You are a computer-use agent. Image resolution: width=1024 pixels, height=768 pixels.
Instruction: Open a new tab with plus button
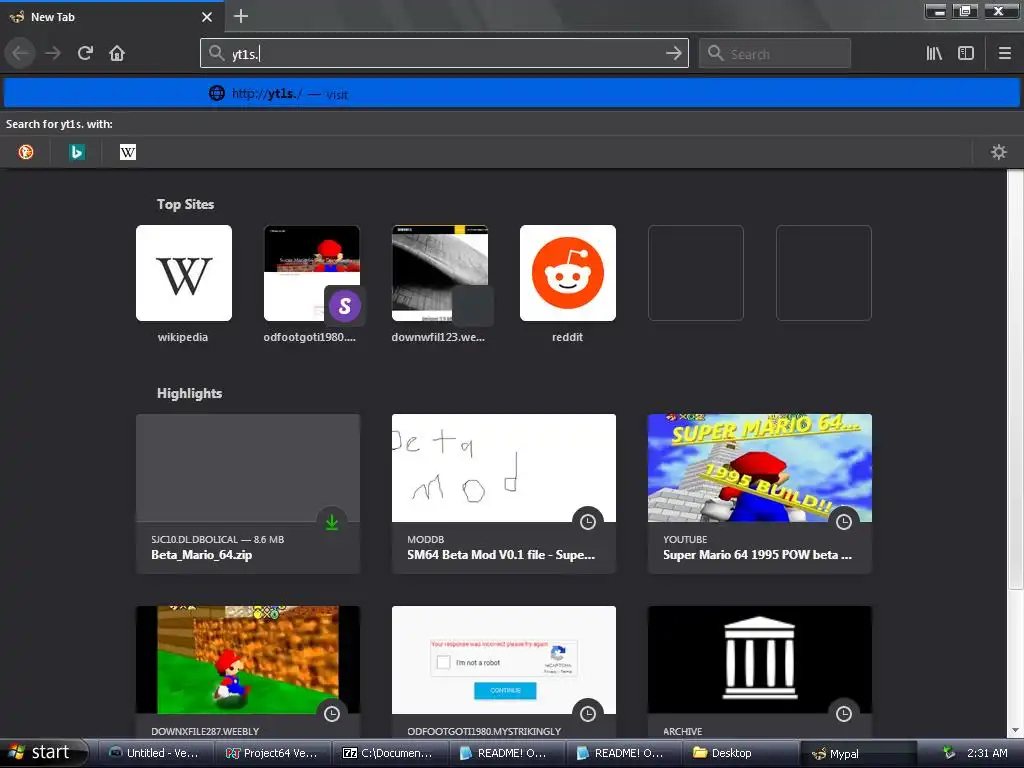[x=241, y=16]
